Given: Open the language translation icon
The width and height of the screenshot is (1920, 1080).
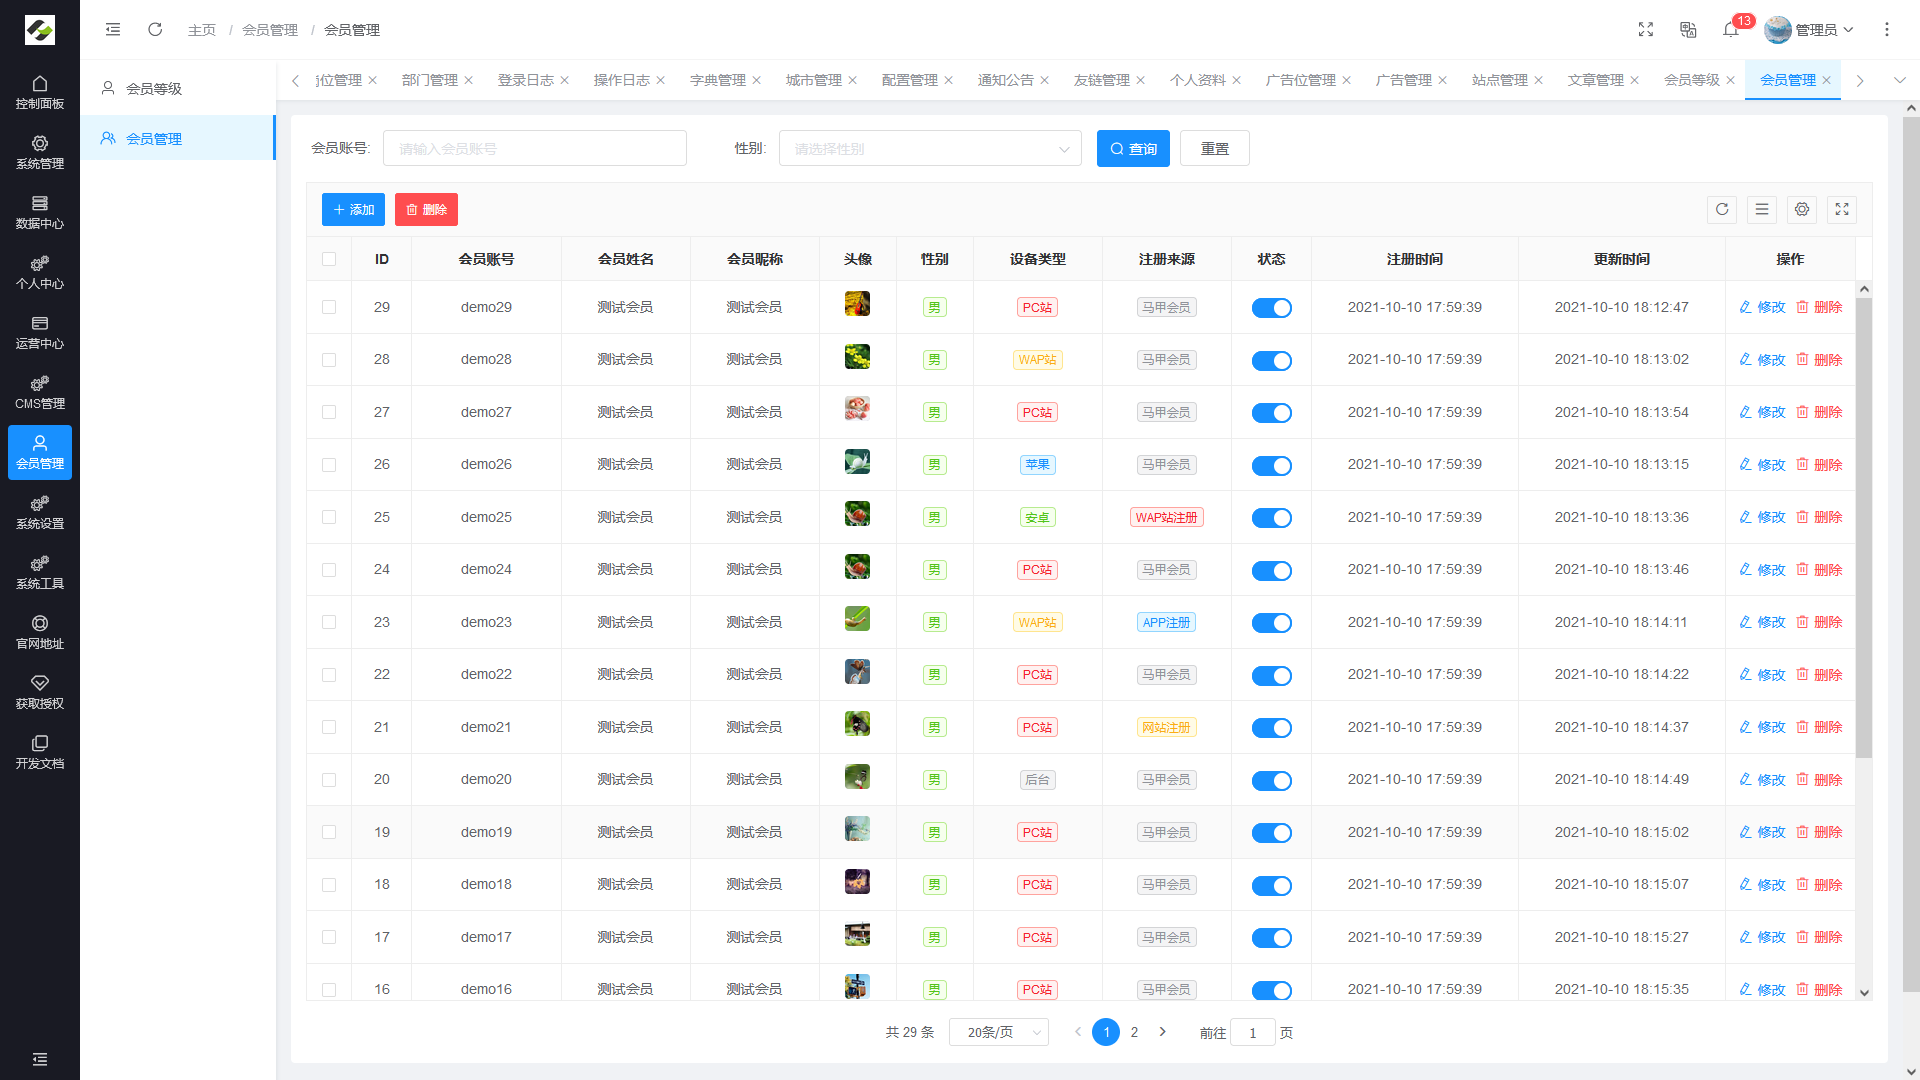Looking at the screenshot, I should pyautogui.click(x=1688, y=30).
